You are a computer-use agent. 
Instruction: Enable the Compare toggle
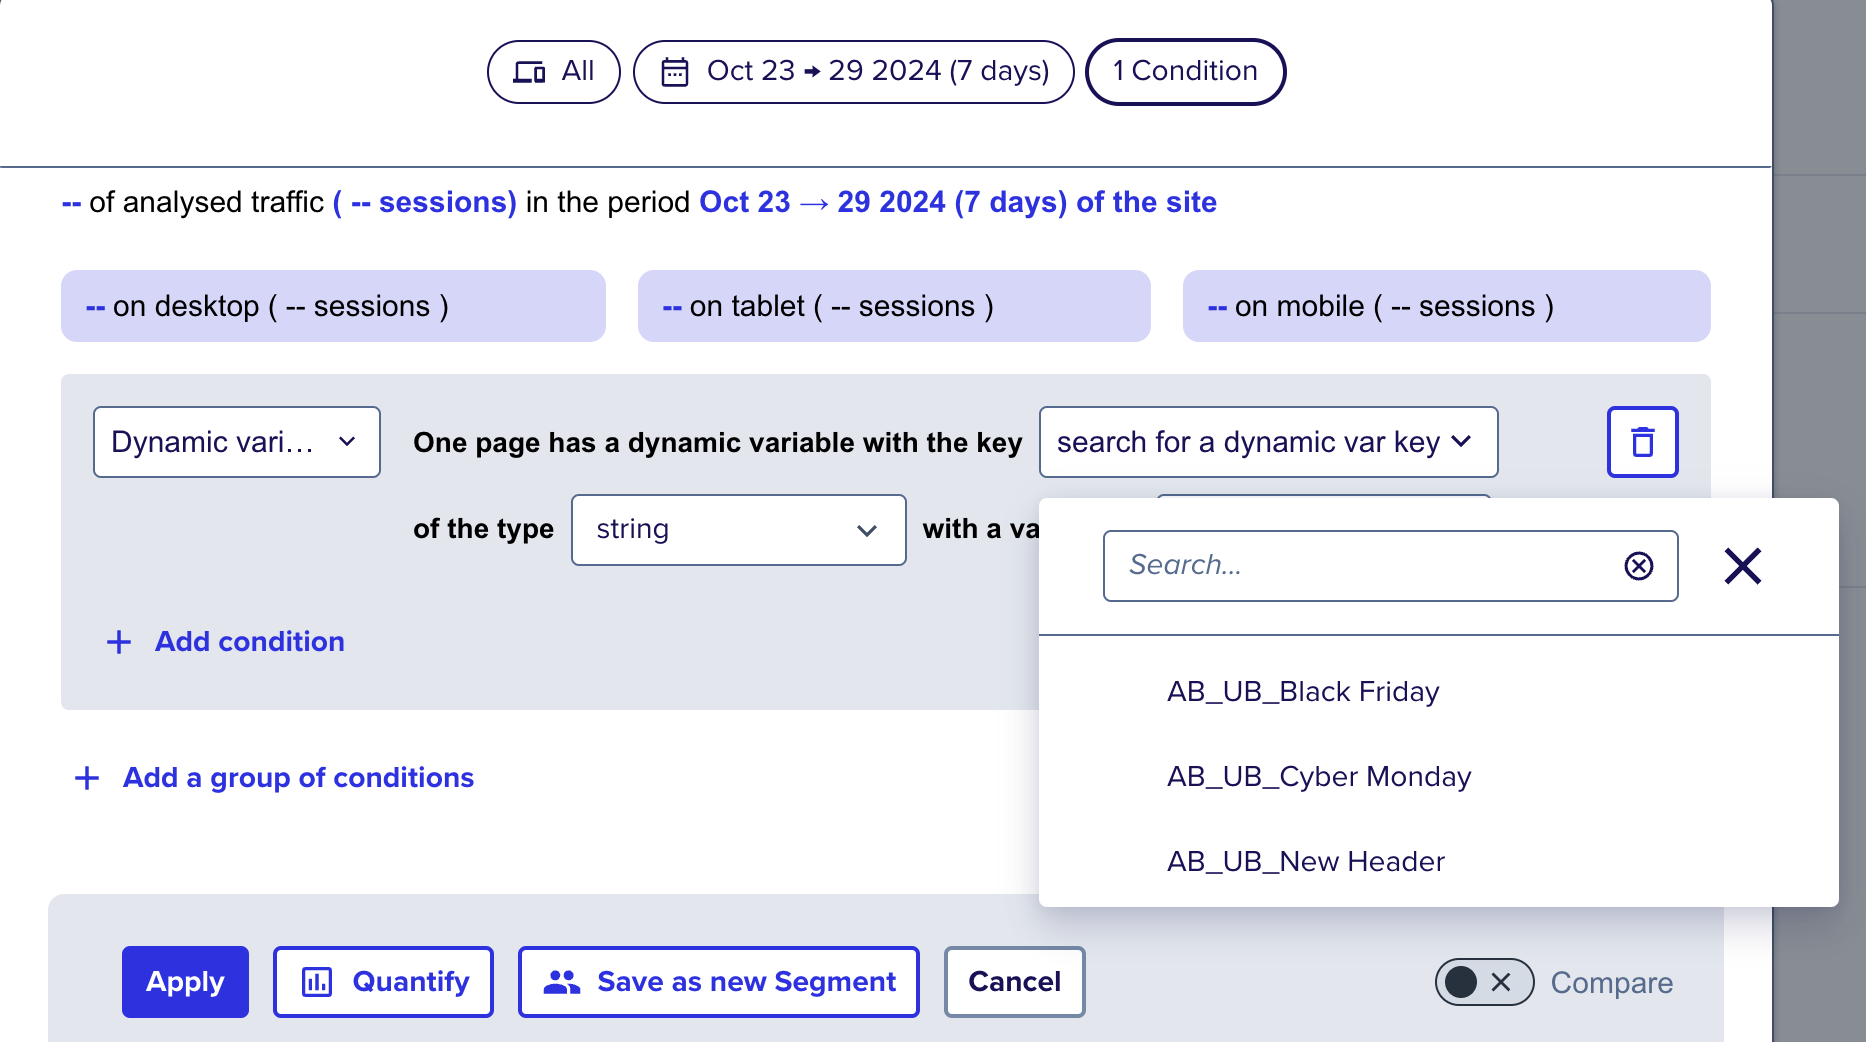[x=1484, y=982]
